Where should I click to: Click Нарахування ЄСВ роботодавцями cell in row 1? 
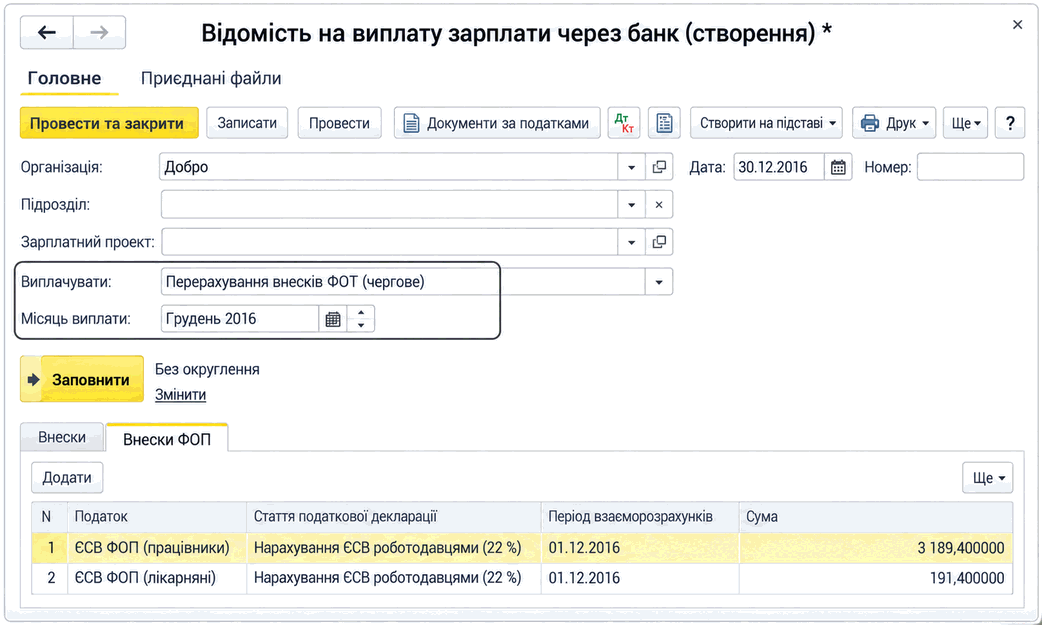click(x=393, y=548)
